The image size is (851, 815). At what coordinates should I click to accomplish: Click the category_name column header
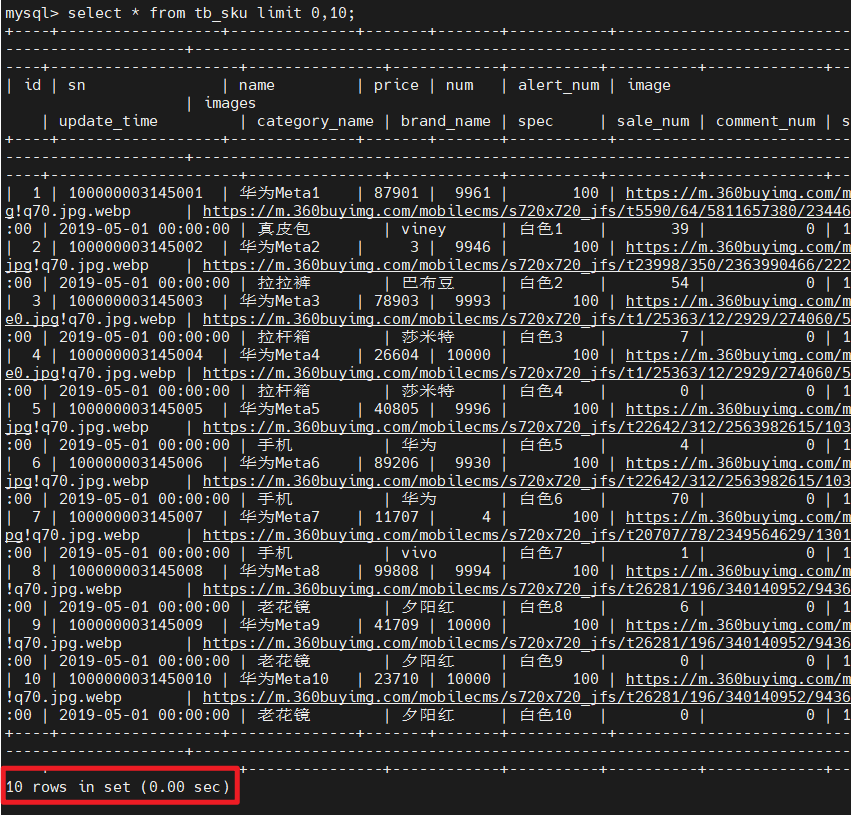coord(315,121)
